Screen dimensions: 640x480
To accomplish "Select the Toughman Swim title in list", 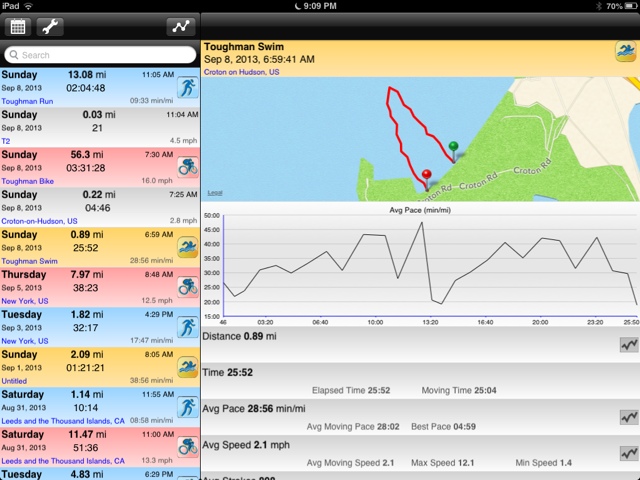I will 29,261.
